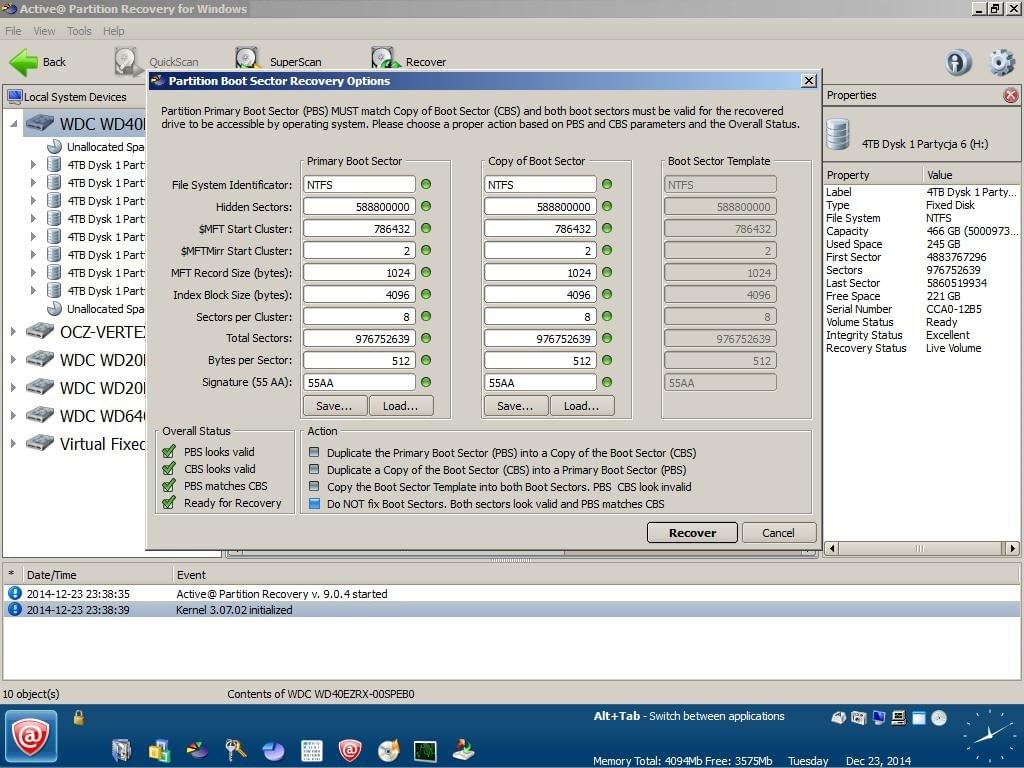Click the Properties scrollbar right arrow
The image size is (1024, 768).
pyautogui.click(x=1012, y=549)
